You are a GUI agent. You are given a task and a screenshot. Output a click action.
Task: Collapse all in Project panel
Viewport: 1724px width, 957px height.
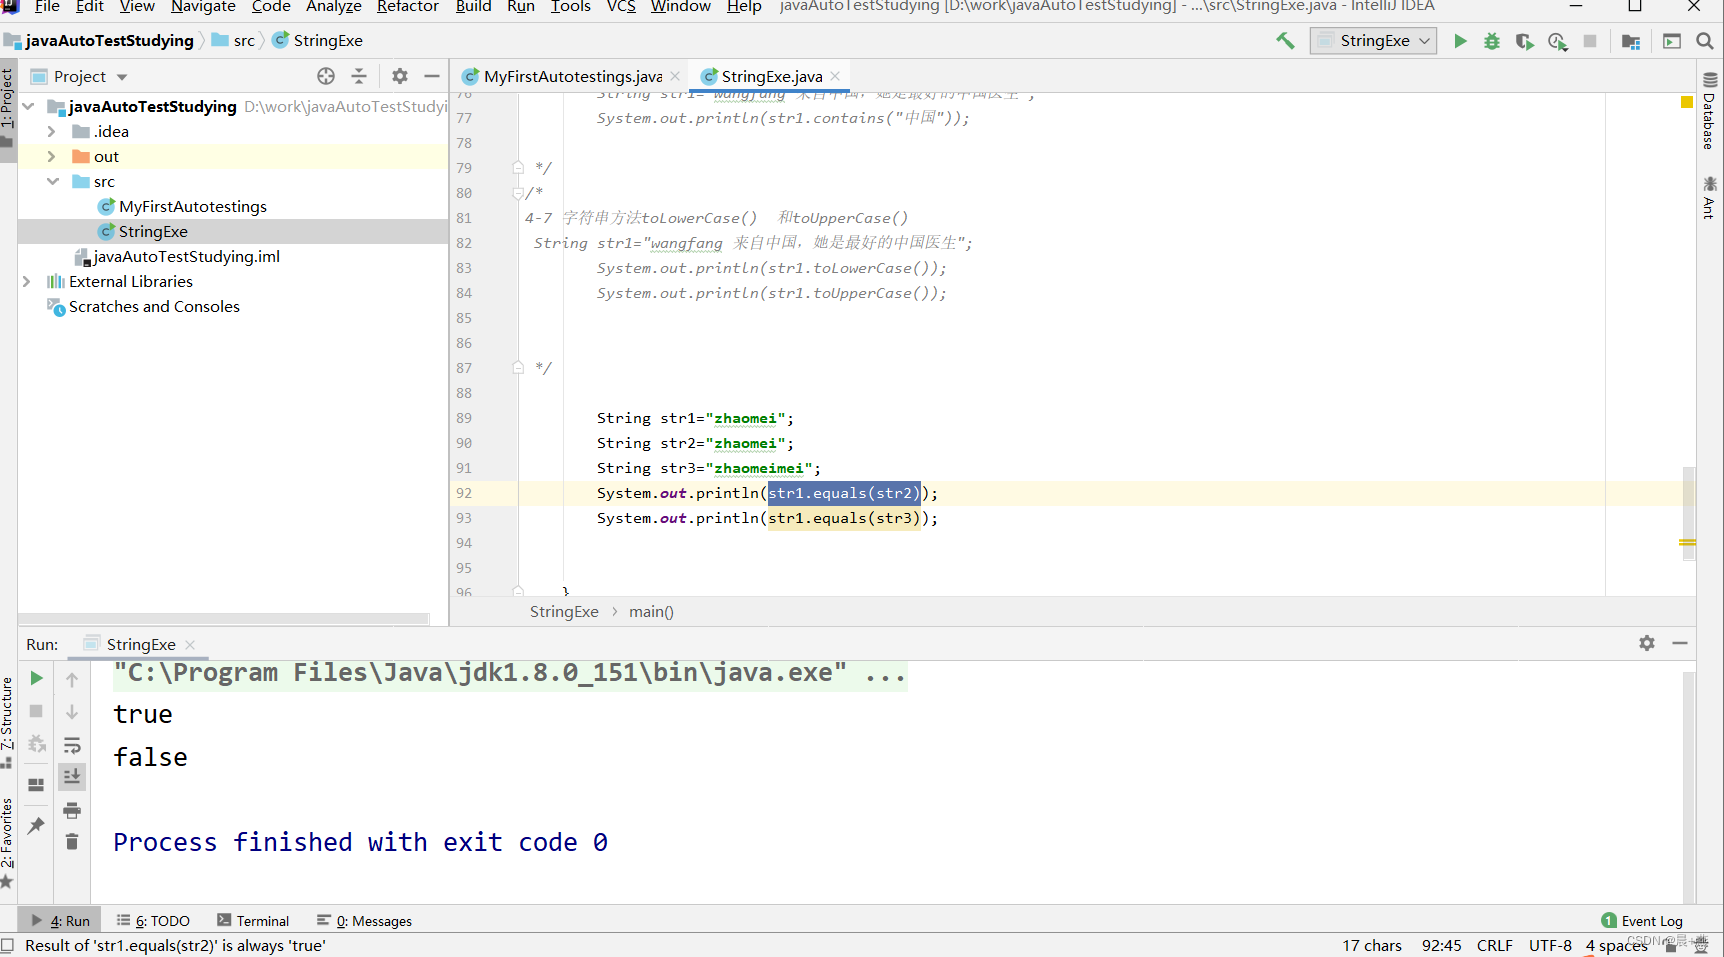pos(359,76)
